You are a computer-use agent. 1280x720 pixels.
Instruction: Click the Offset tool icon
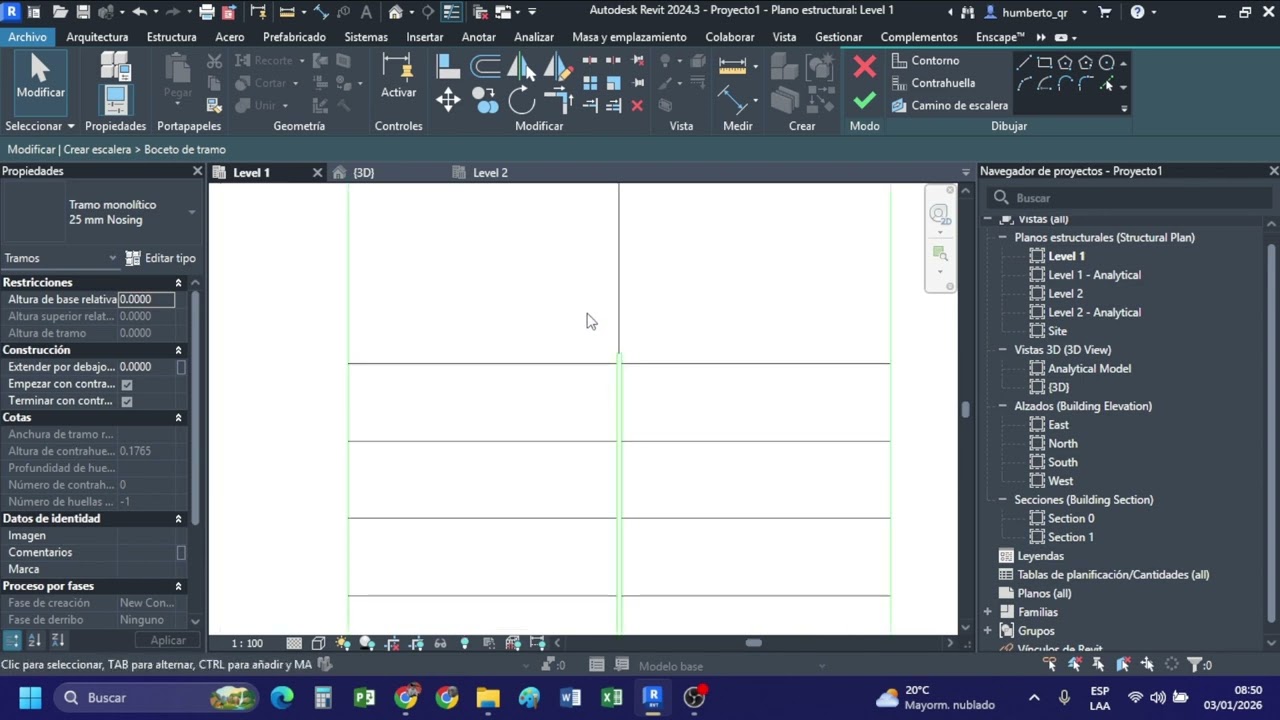pyautogui.click(x=486, y=67)
